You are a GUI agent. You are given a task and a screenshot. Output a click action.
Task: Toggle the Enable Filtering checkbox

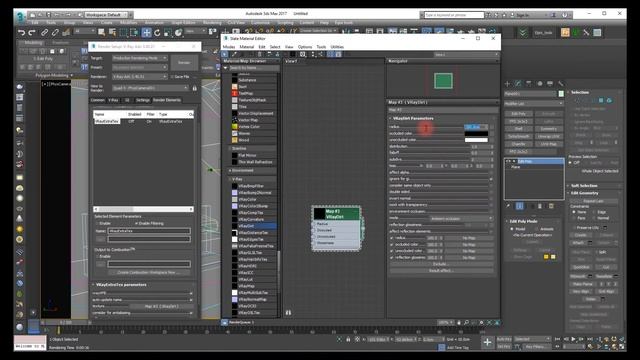(x=136, y=223)
